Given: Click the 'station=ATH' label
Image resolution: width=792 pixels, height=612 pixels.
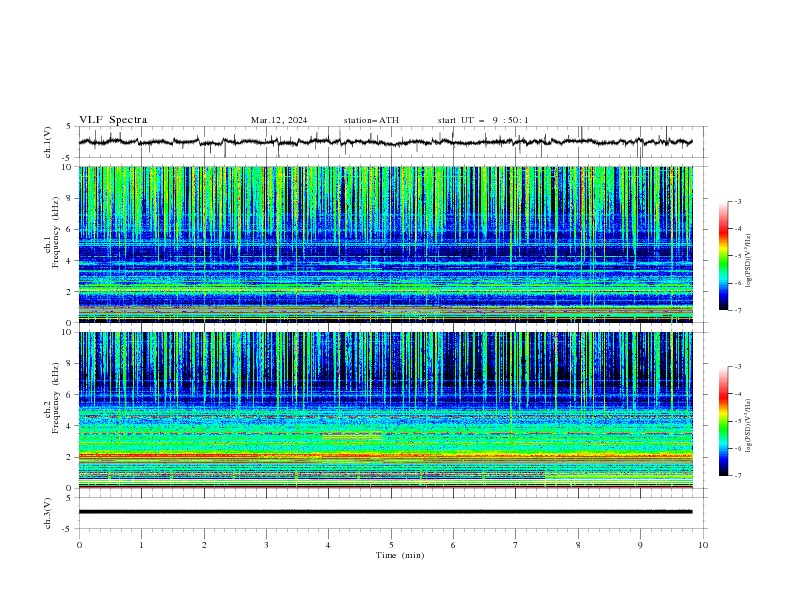Looking at the screenshot, I should [371, 120].
